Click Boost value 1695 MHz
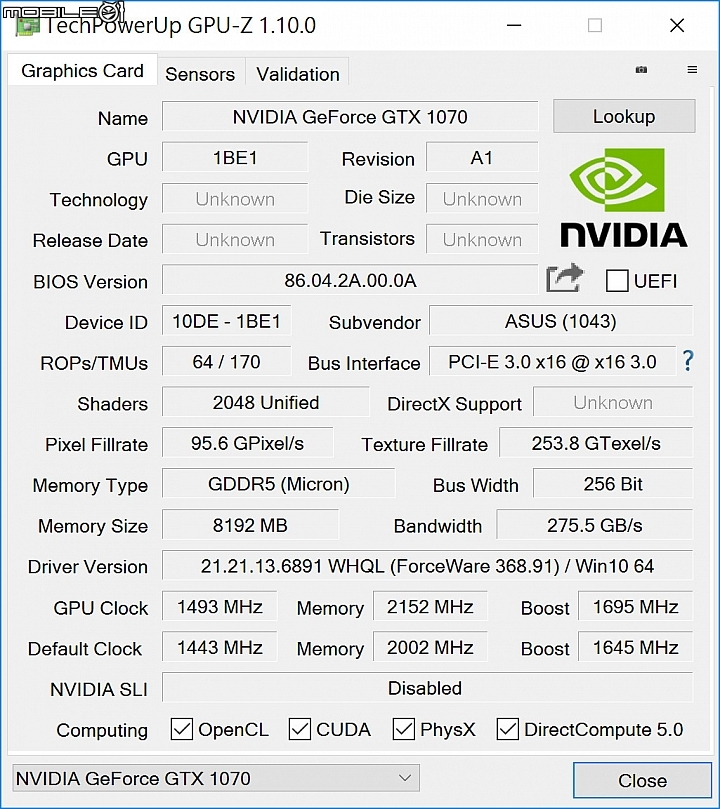Viewport: 720px width, 809px height. [x=635, y=607]
